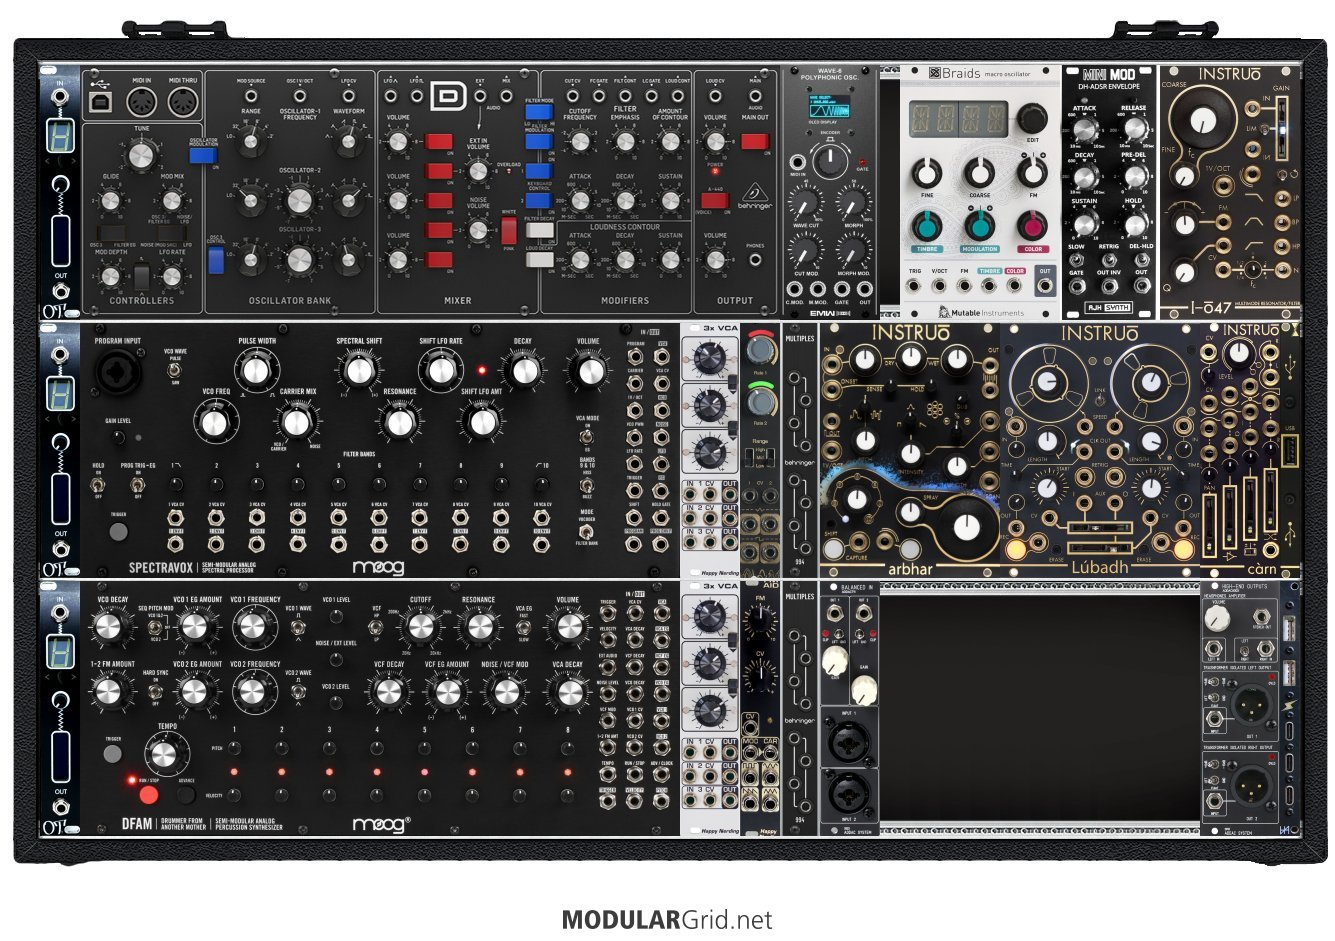The image size is (1335, 941).
Task: Click the Lúbadh module name
Action: (x=1100, y=567)
